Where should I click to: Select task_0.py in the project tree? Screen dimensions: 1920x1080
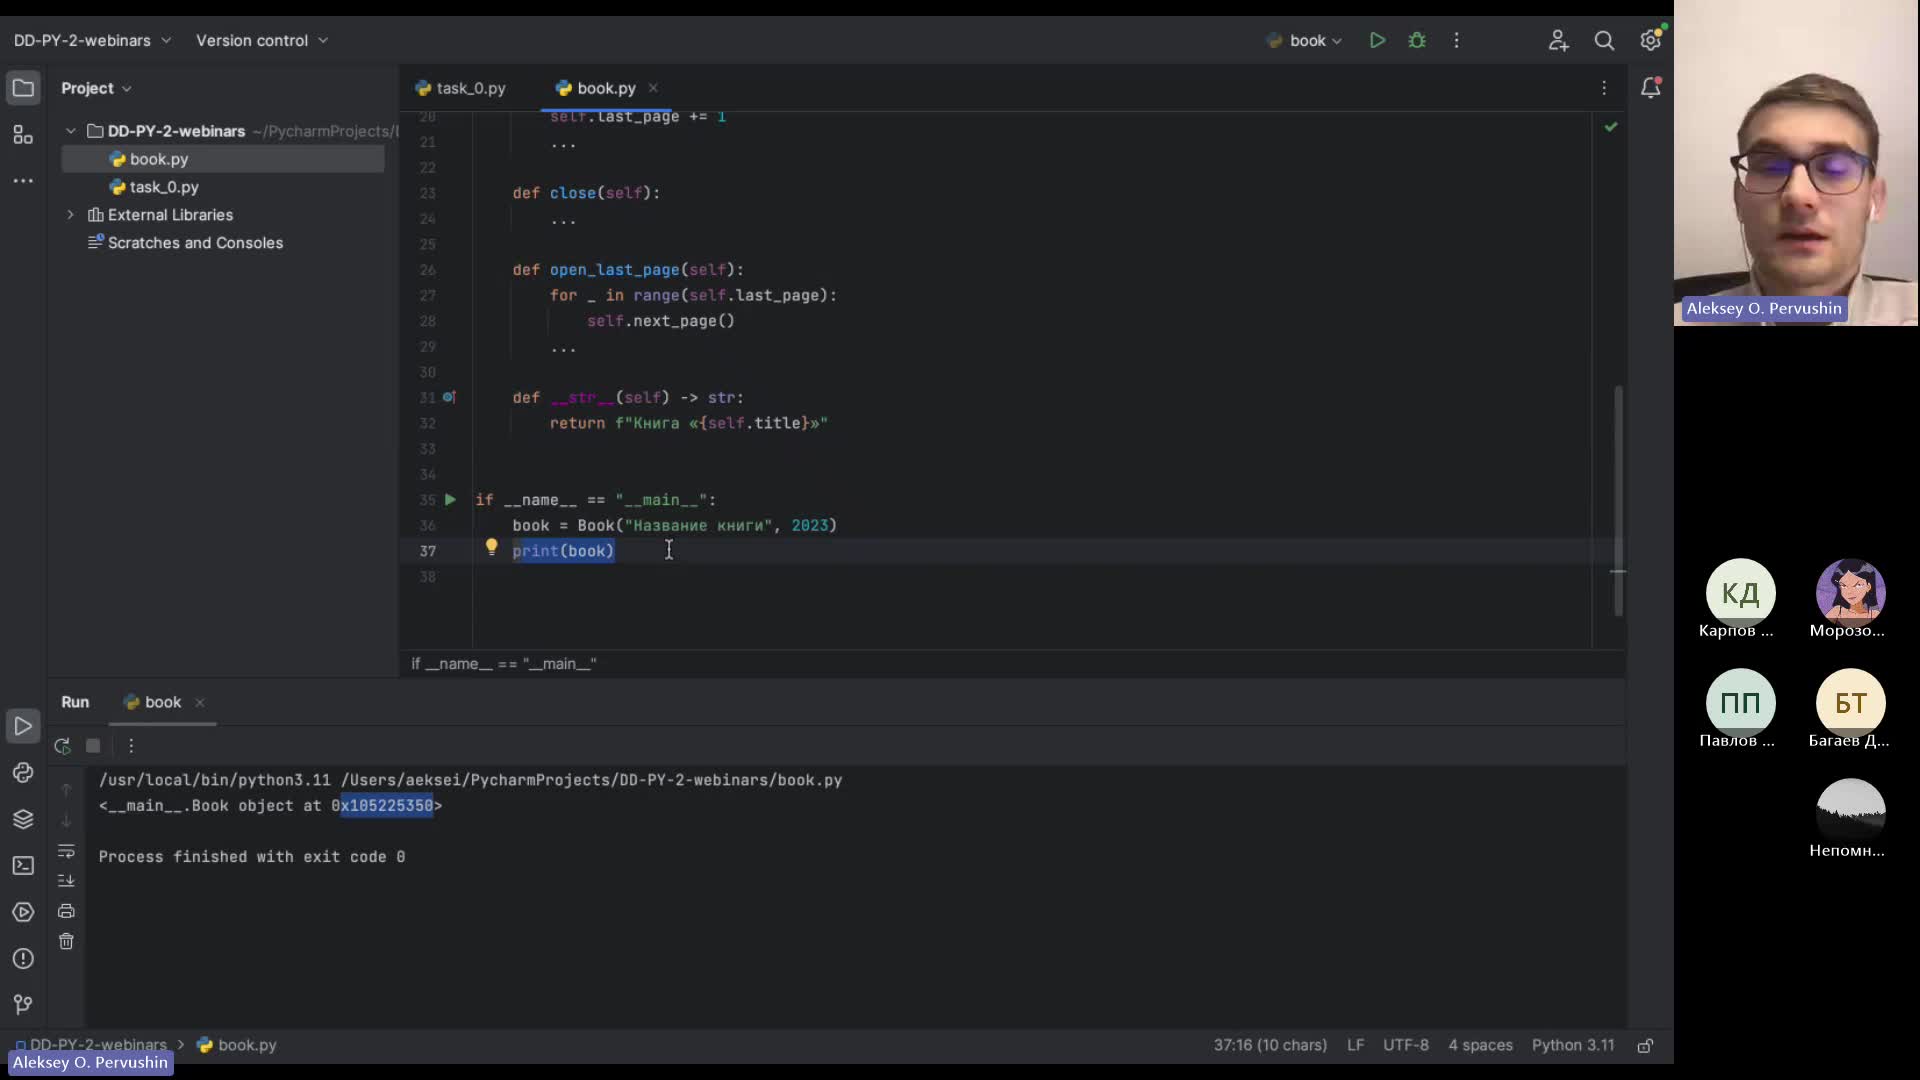(x=222, y=187)
